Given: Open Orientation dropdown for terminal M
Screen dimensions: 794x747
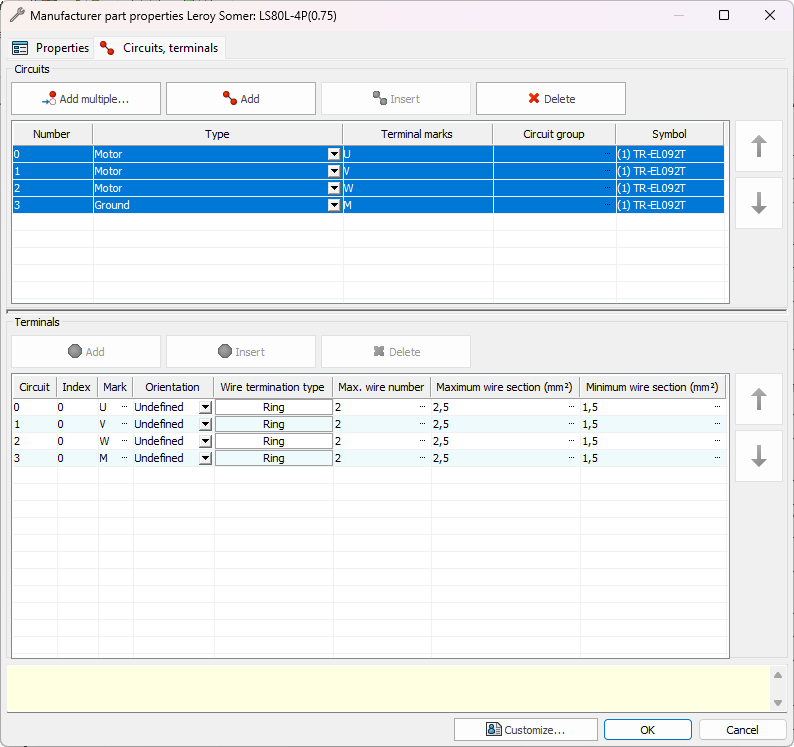Looking at the screenshot, I should [x=205, y=458].
